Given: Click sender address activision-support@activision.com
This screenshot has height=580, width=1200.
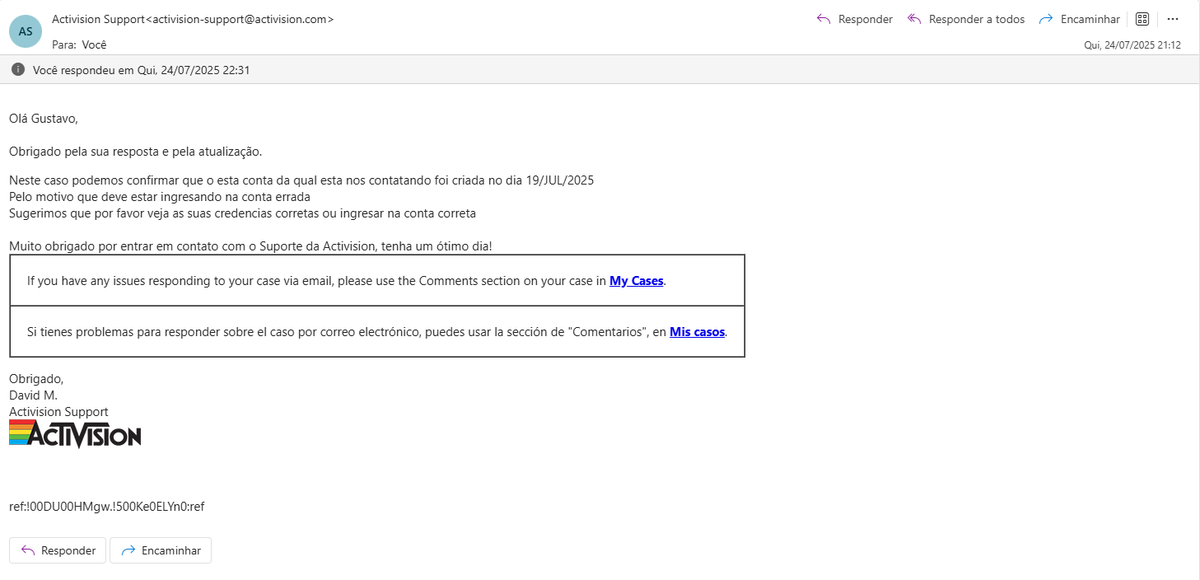Looking at the screenshot, I should click(x=240, y=19).
